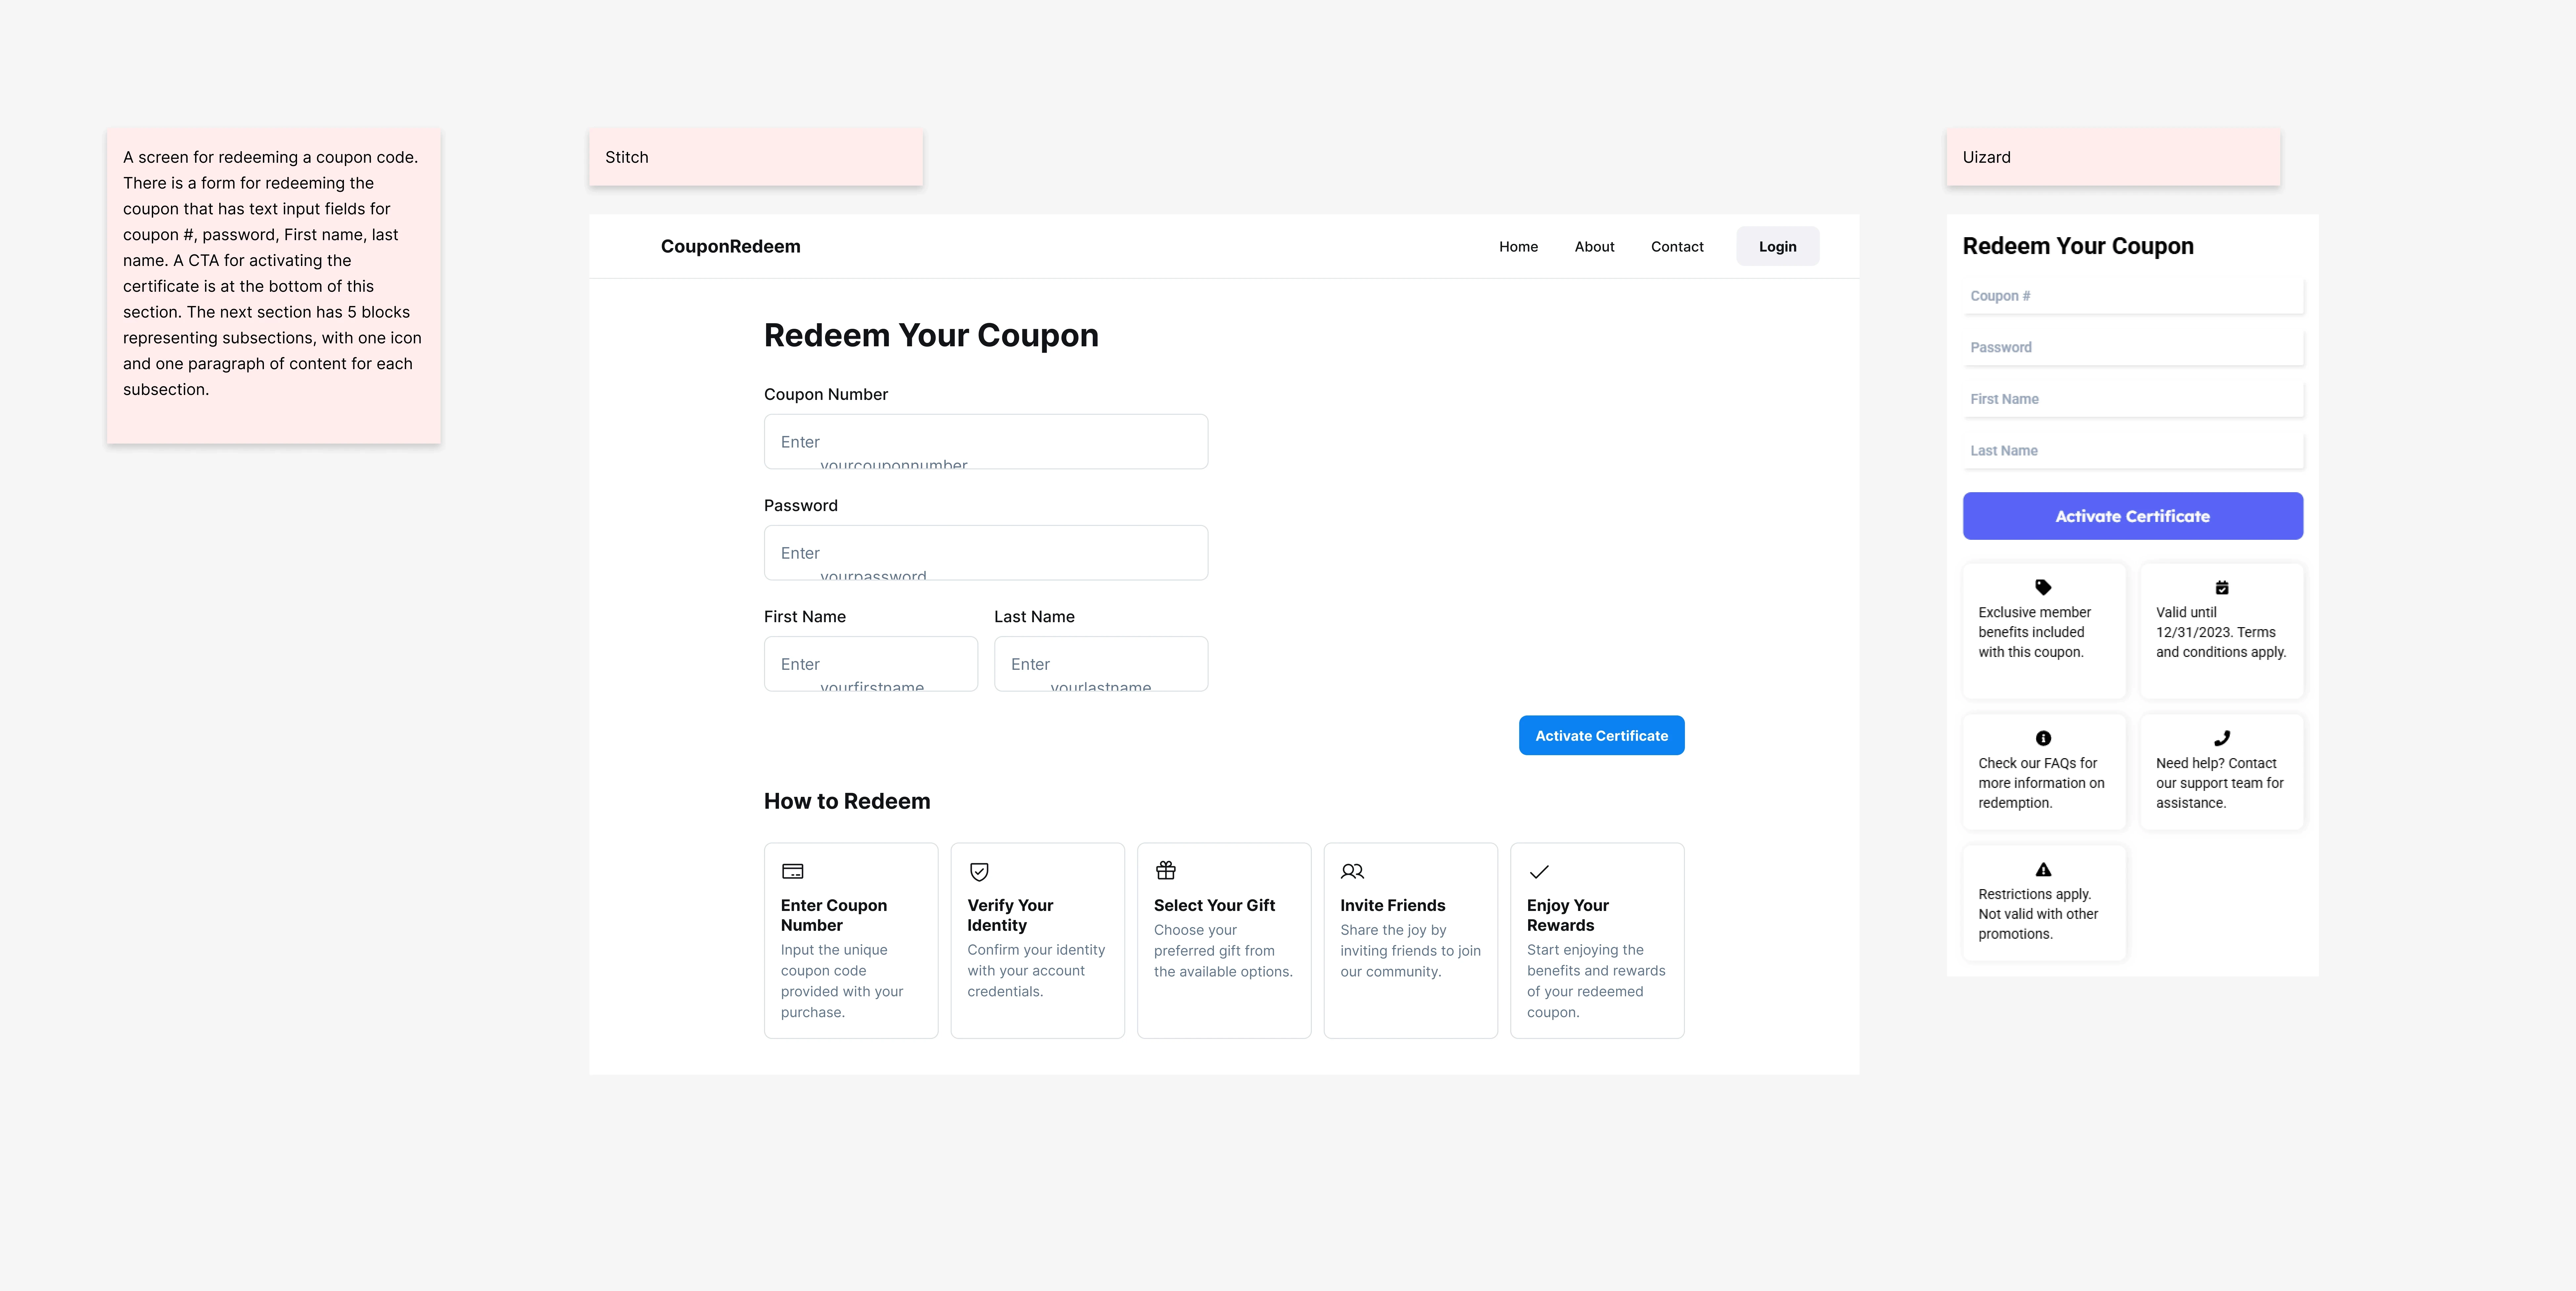Click the Verify Your Identity card title
The height and width of the screenshot is (1291, 2576).
click(1010, 915)
